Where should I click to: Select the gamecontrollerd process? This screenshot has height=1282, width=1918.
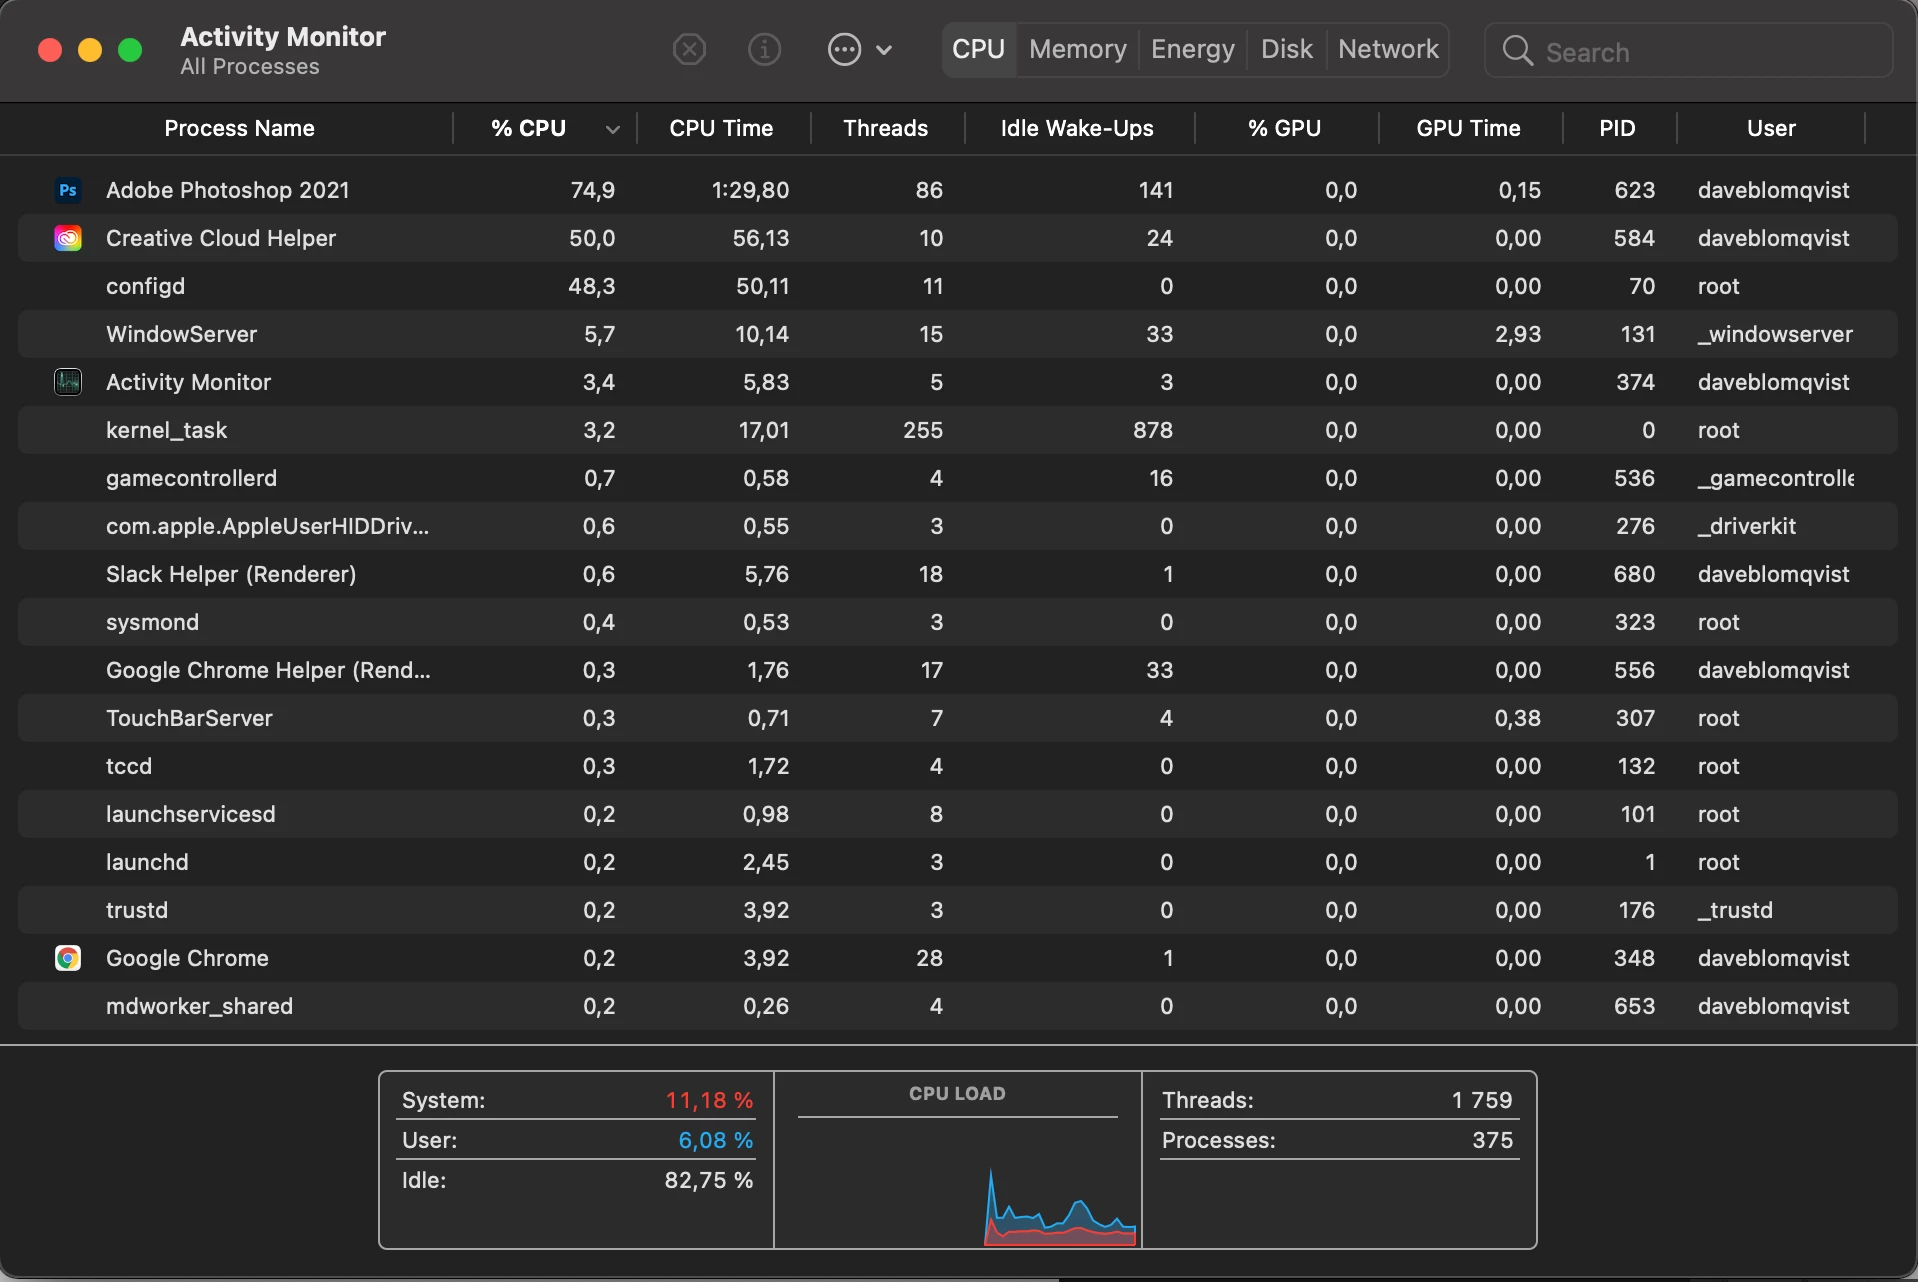point(958,478)
